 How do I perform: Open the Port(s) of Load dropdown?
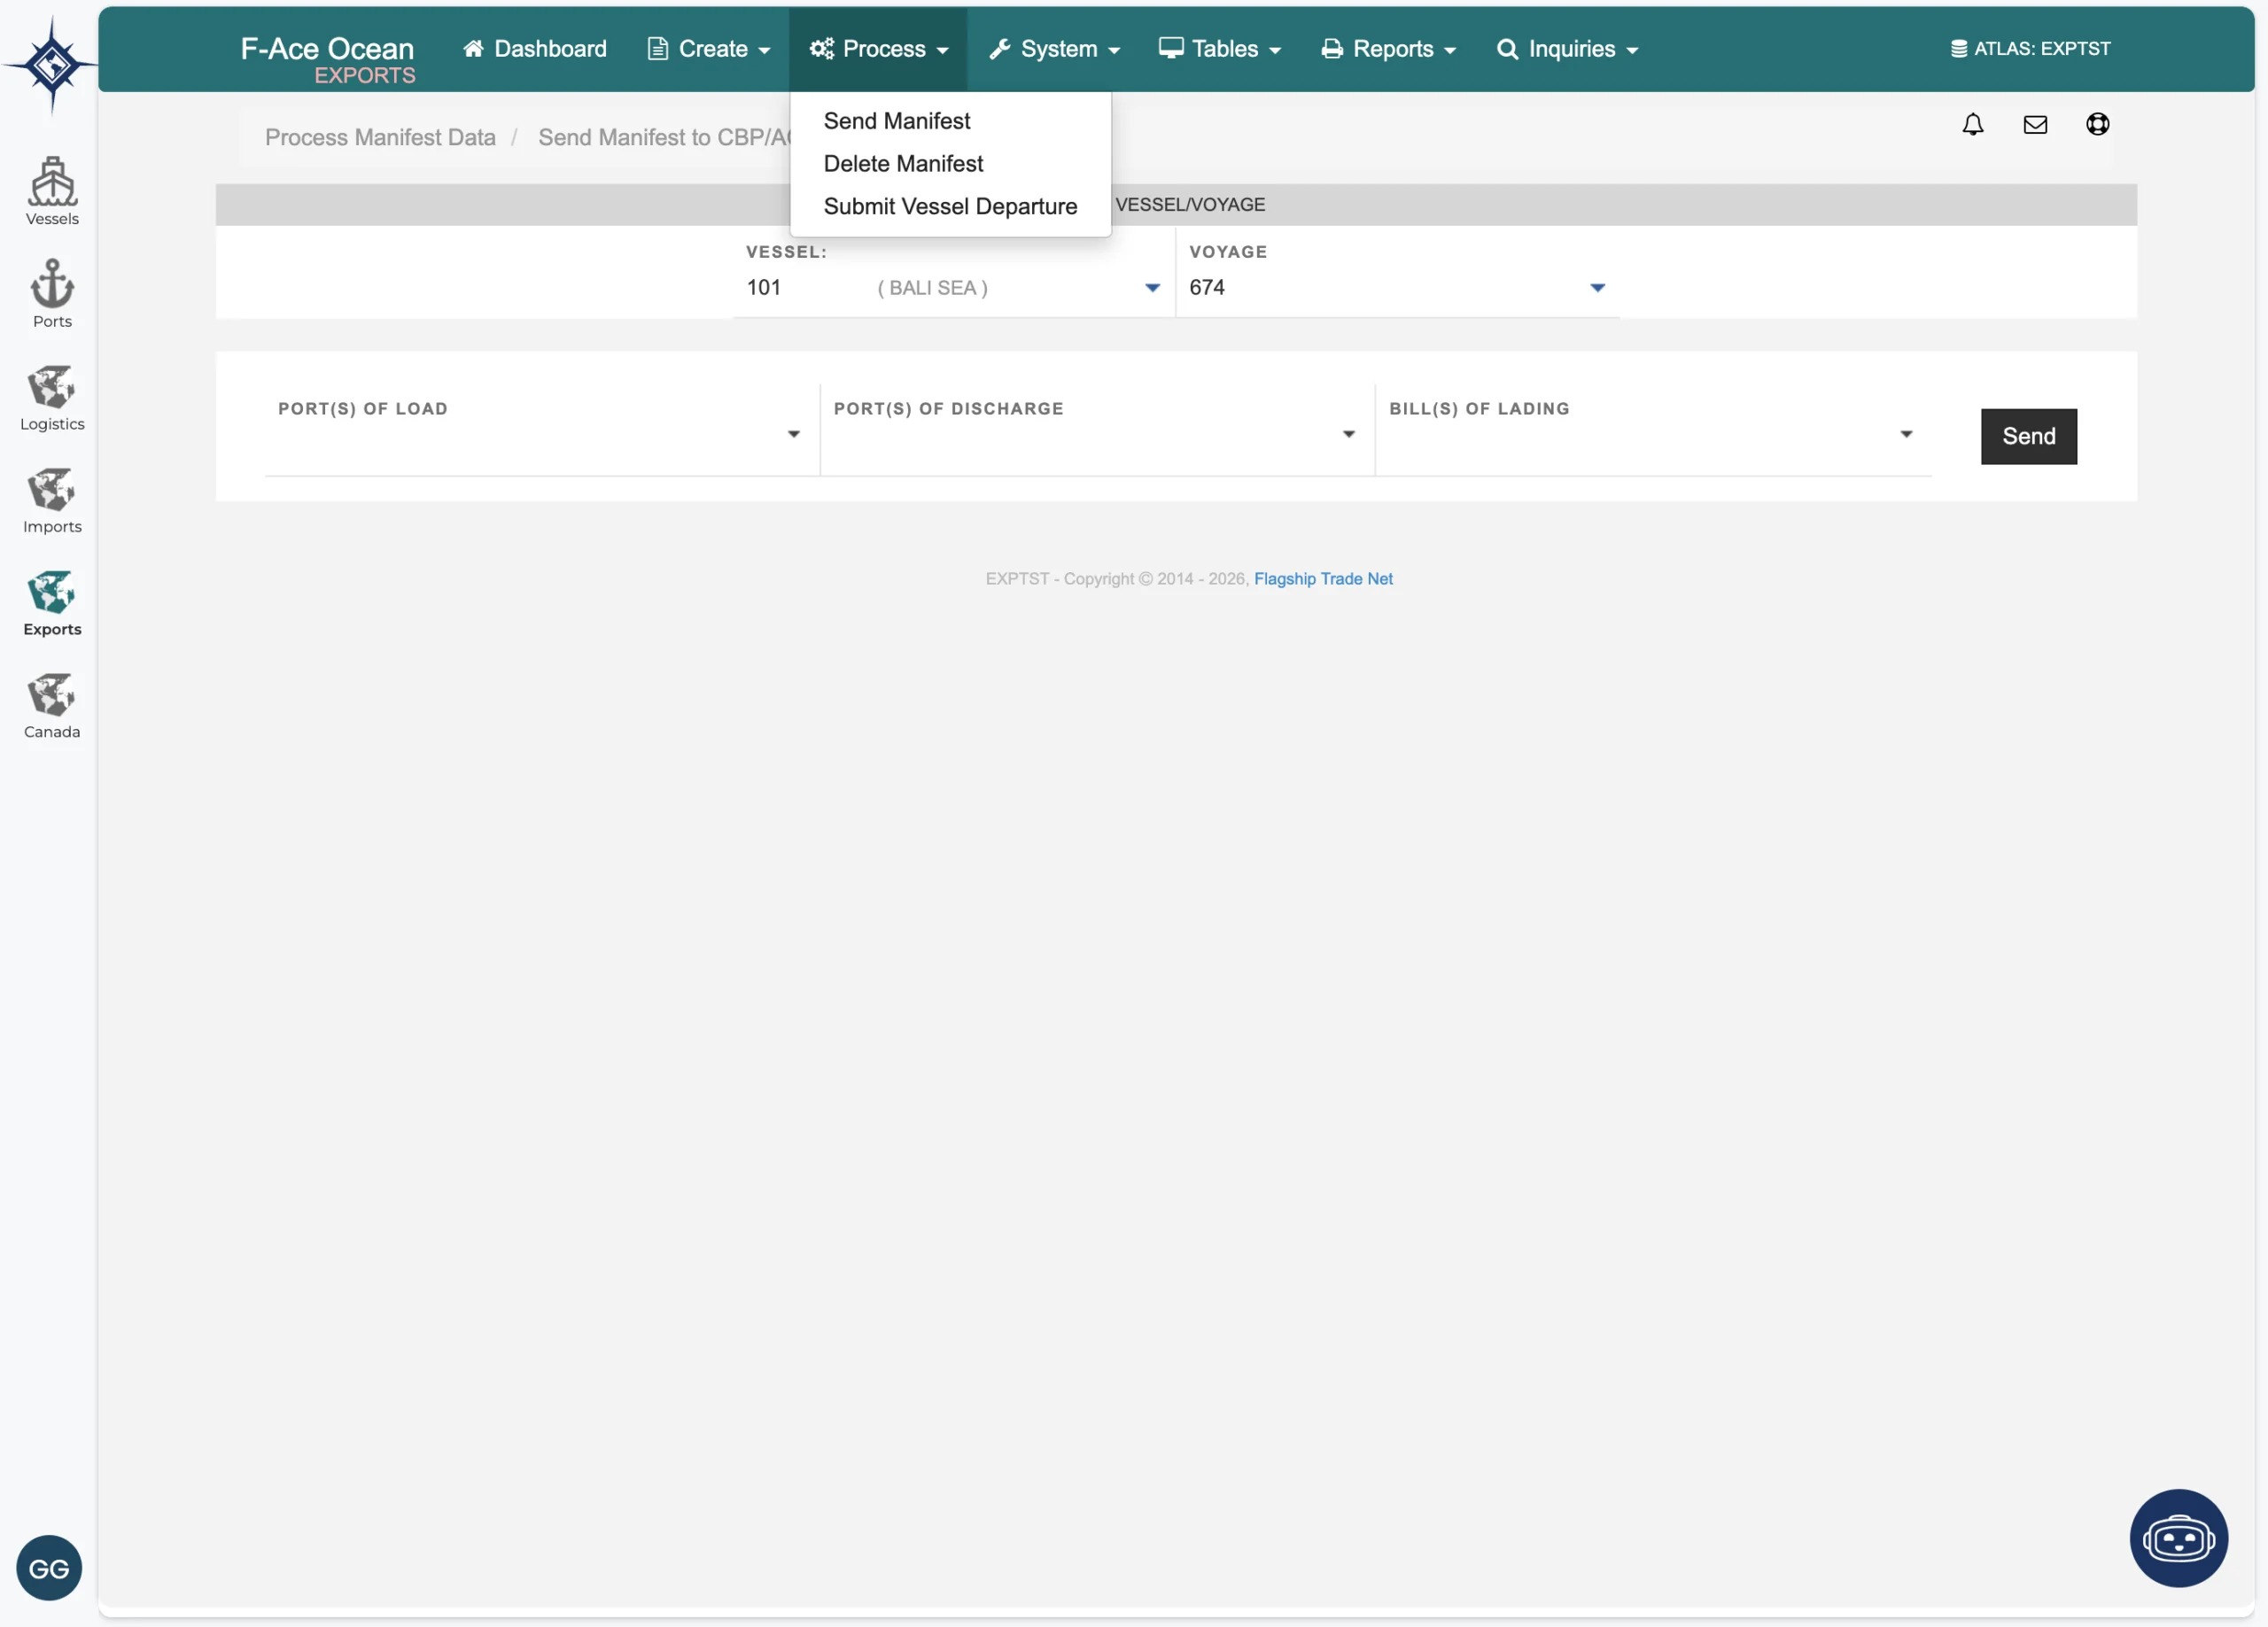point(793,434)
